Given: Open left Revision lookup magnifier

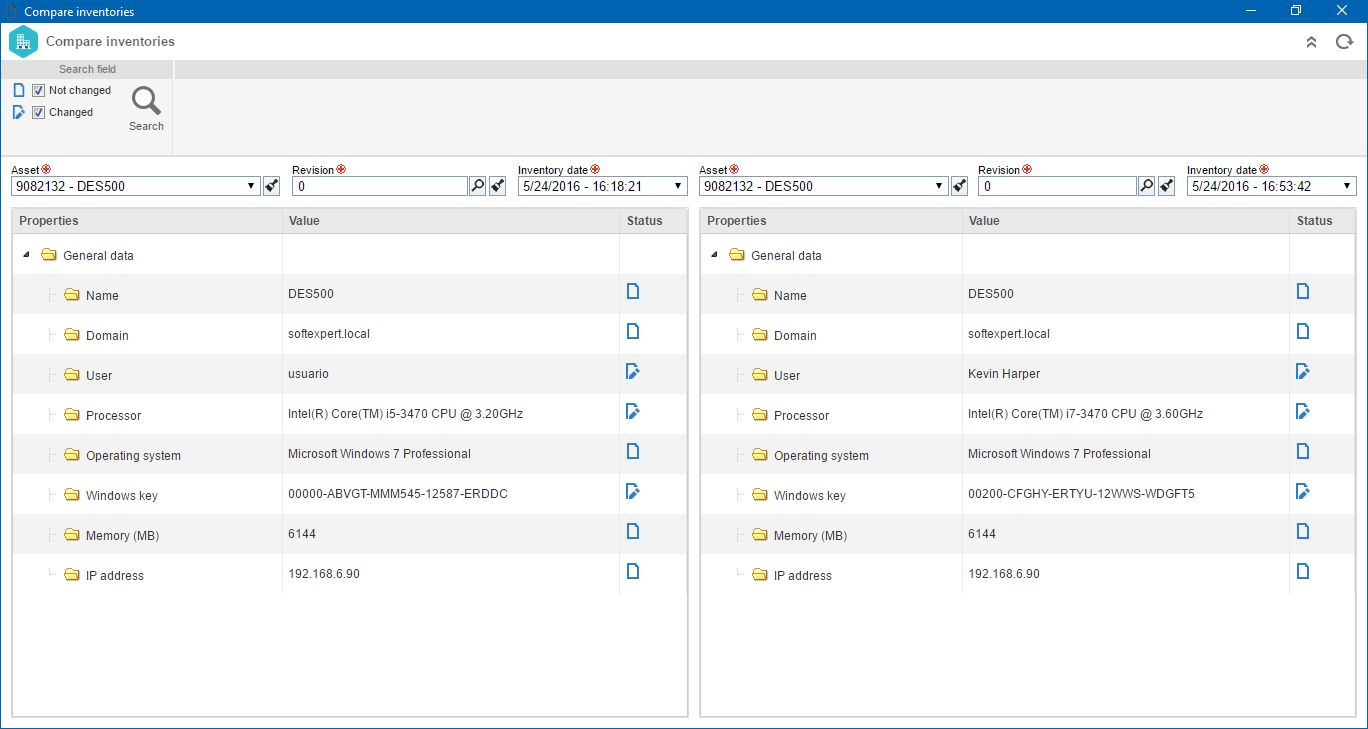Looking at the screenshot, I should pyautogui.click(x=478, y=186).
